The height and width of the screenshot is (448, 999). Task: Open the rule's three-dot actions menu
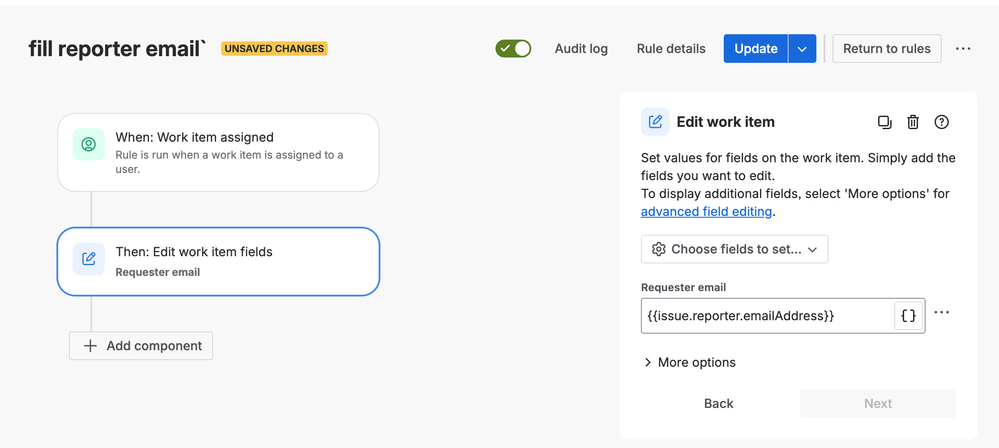click(963, 48)
